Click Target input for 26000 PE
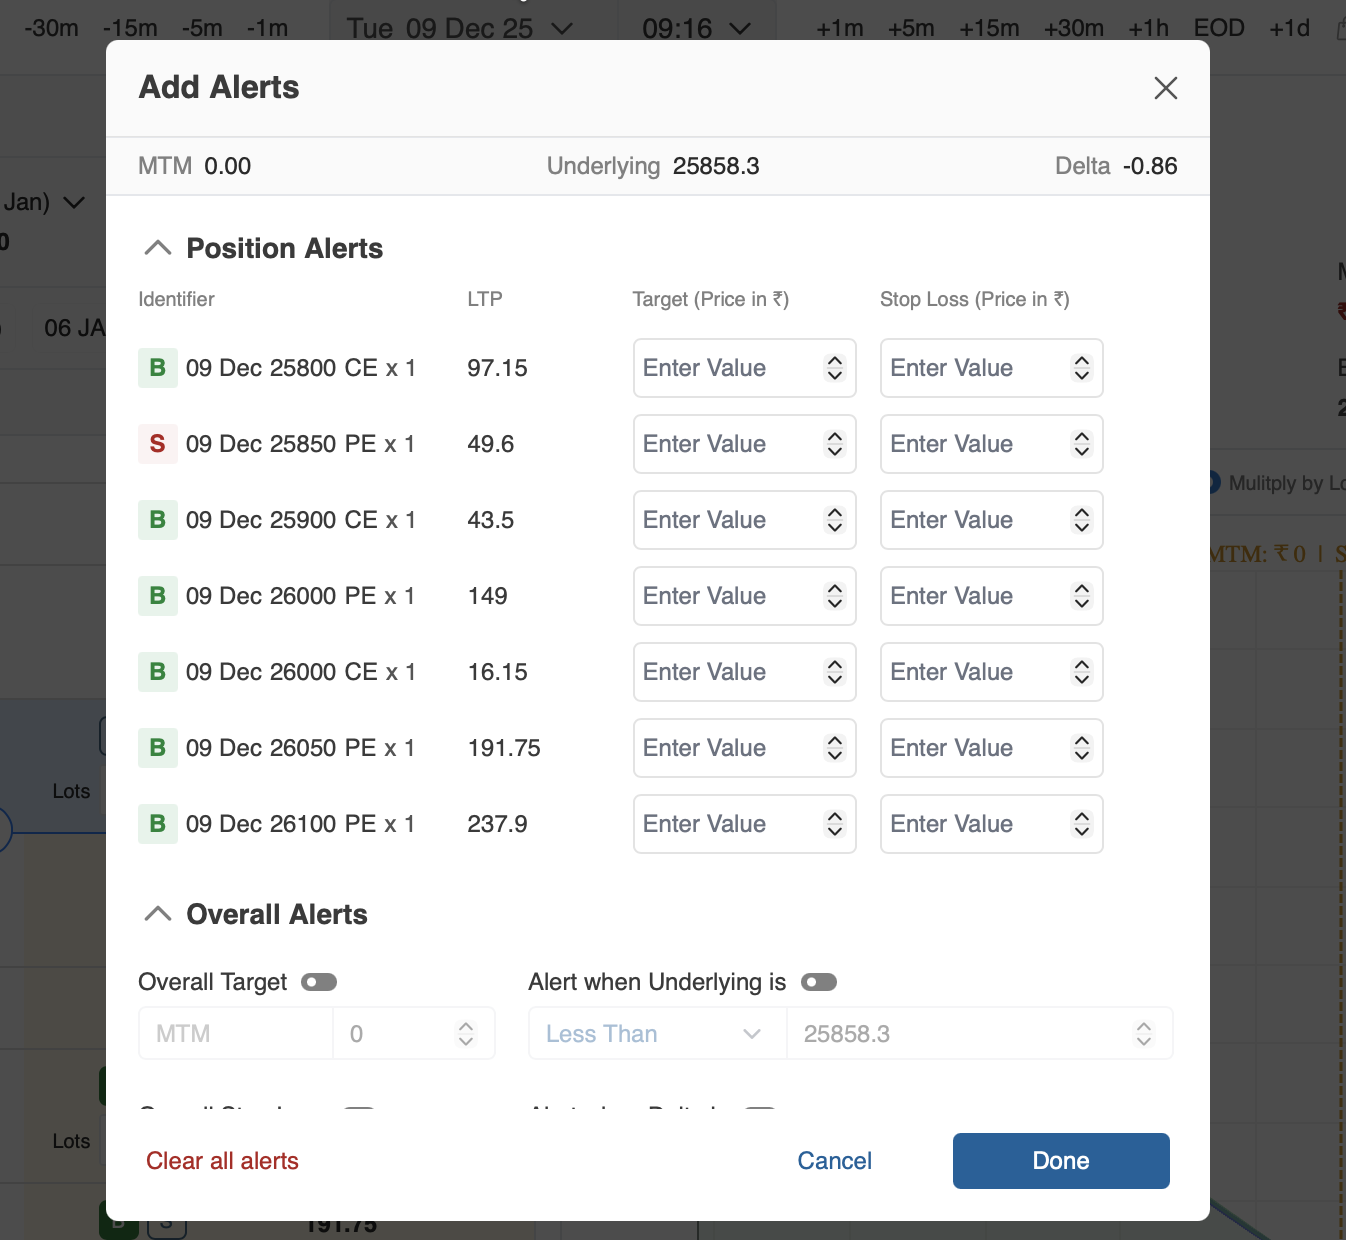This screenshot has width=1346, height=1240. pos(728,596)
